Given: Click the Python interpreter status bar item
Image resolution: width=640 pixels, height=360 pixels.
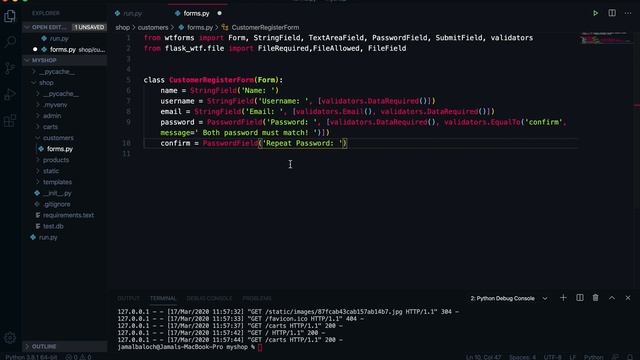Looking at the screenshot, I should (31, 357).
